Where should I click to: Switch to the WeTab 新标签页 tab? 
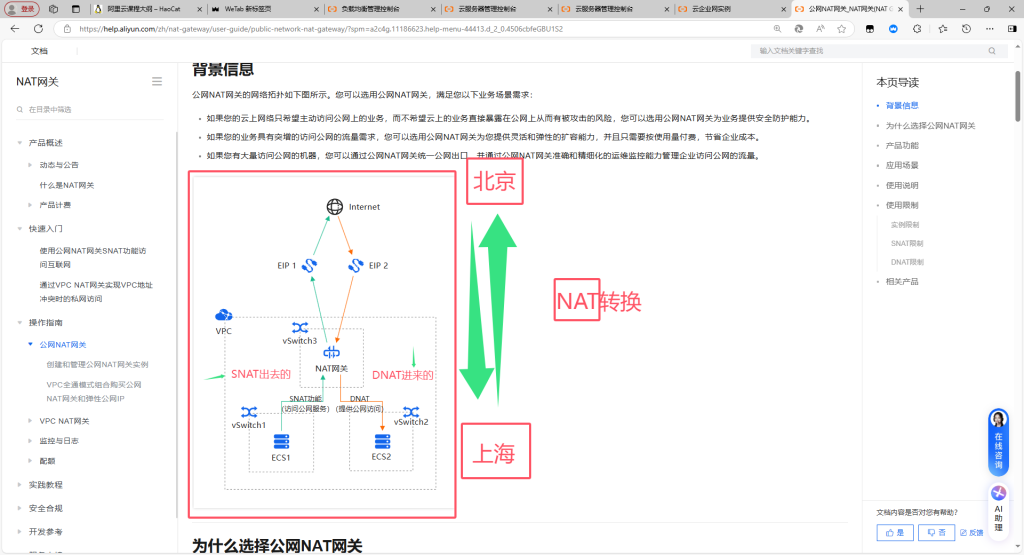pos(260,9)
